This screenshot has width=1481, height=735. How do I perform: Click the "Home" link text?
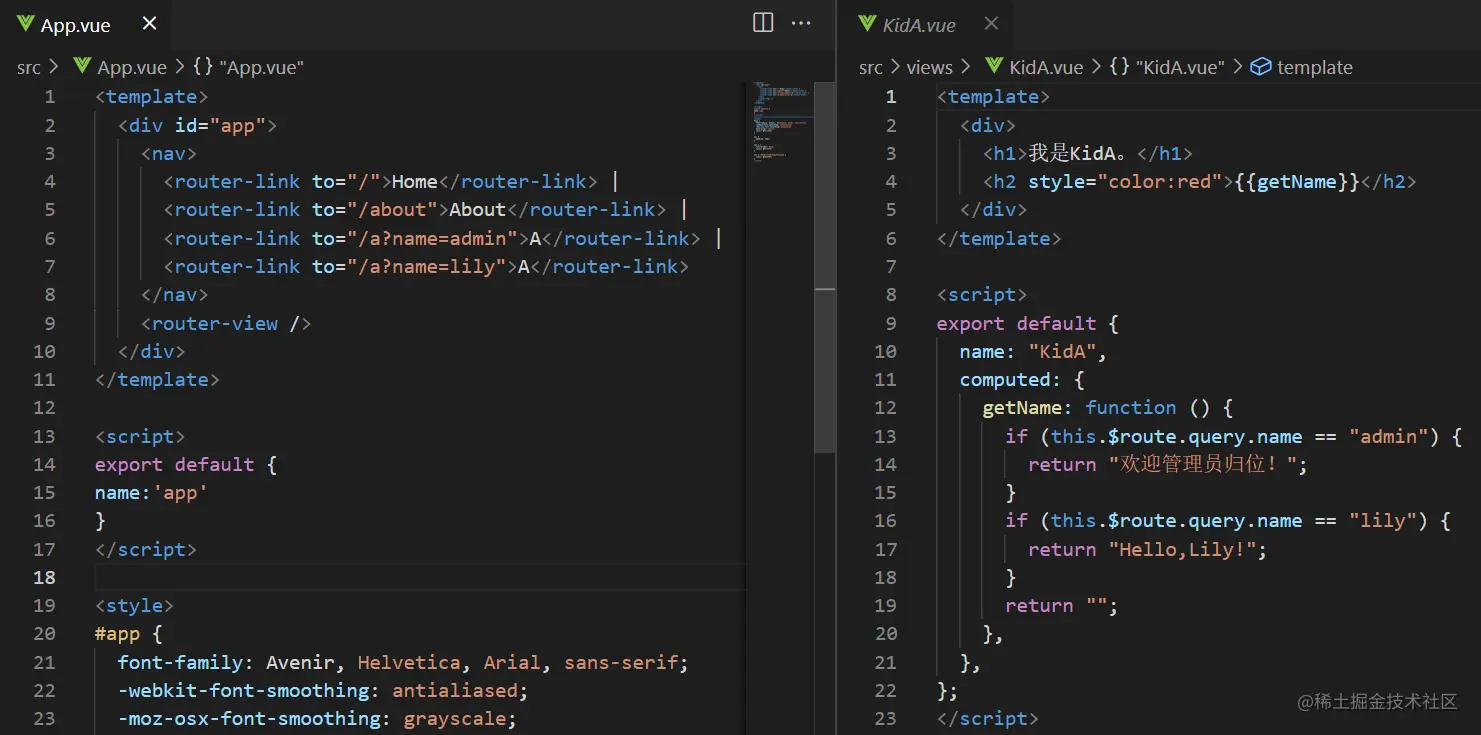[415, 181]
